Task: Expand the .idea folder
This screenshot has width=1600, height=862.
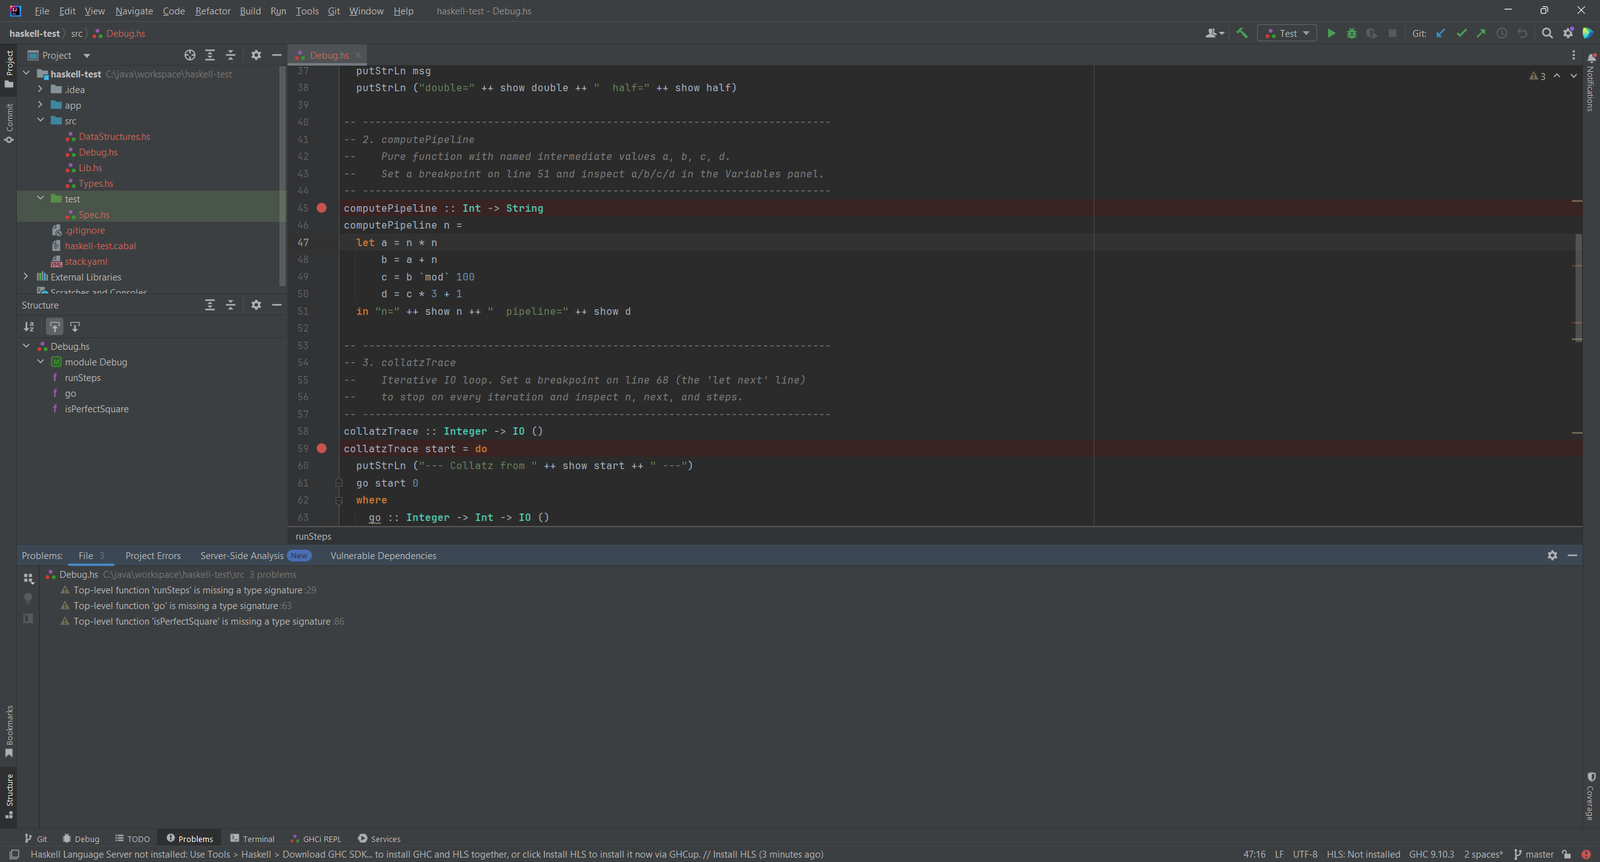Action: click(40, 89)
